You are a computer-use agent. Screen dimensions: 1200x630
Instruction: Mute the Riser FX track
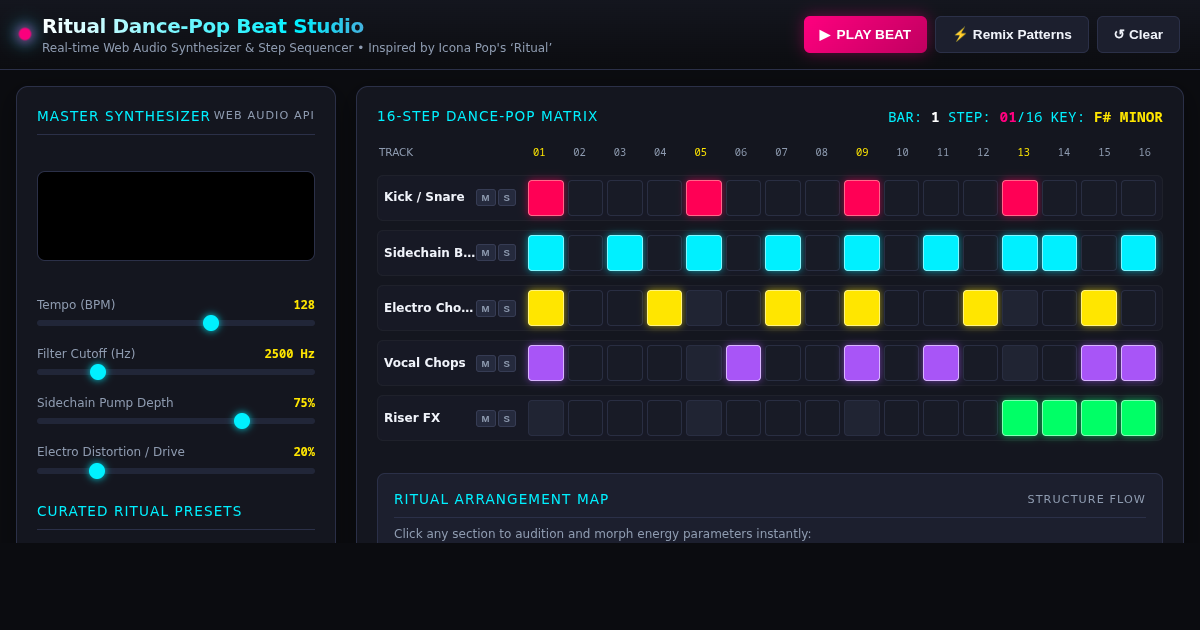click(x=485, y=418)
